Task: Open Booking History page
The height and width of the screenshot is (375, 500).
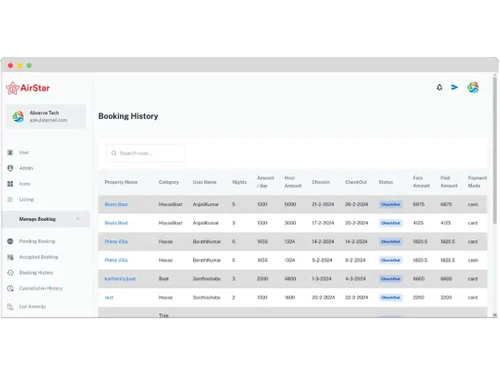Action: pos(36,273)
